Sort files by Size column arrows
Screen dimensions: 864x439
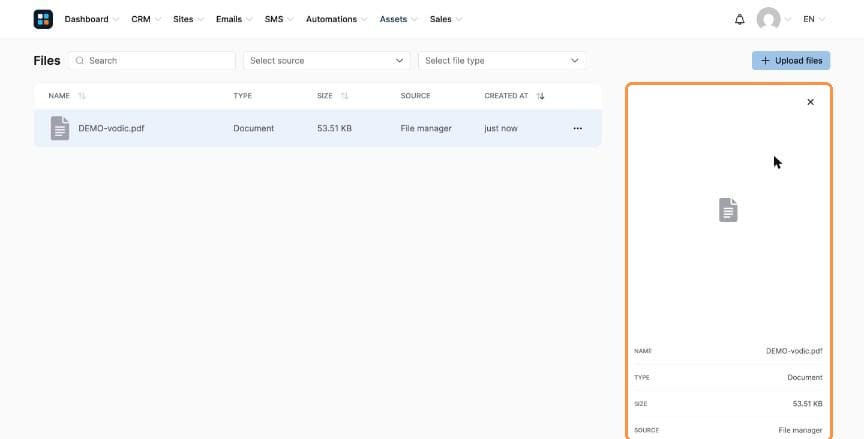point(344,96)
